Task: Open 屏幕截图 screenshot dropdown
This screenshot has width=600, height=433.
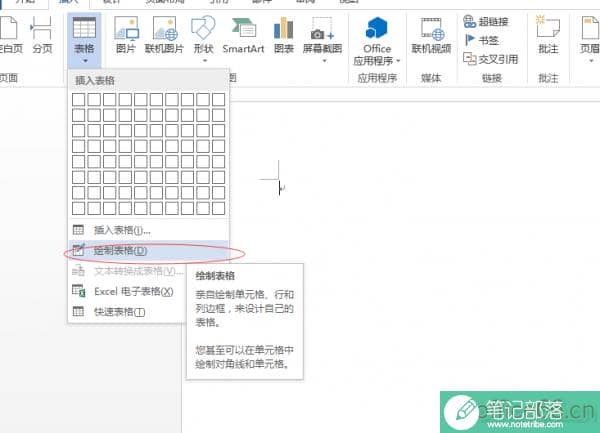Action: 322,38
